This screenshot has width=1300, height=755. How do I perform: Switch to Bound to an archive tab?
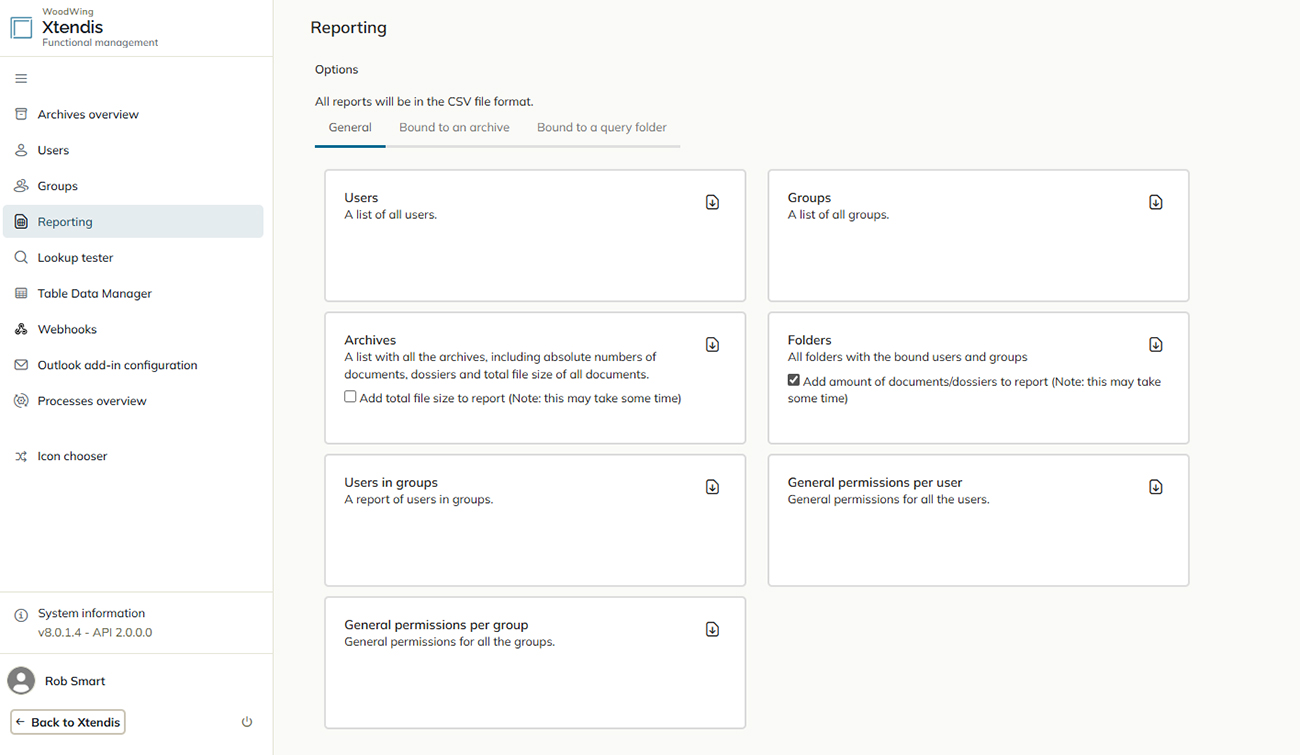click(454, 128)
